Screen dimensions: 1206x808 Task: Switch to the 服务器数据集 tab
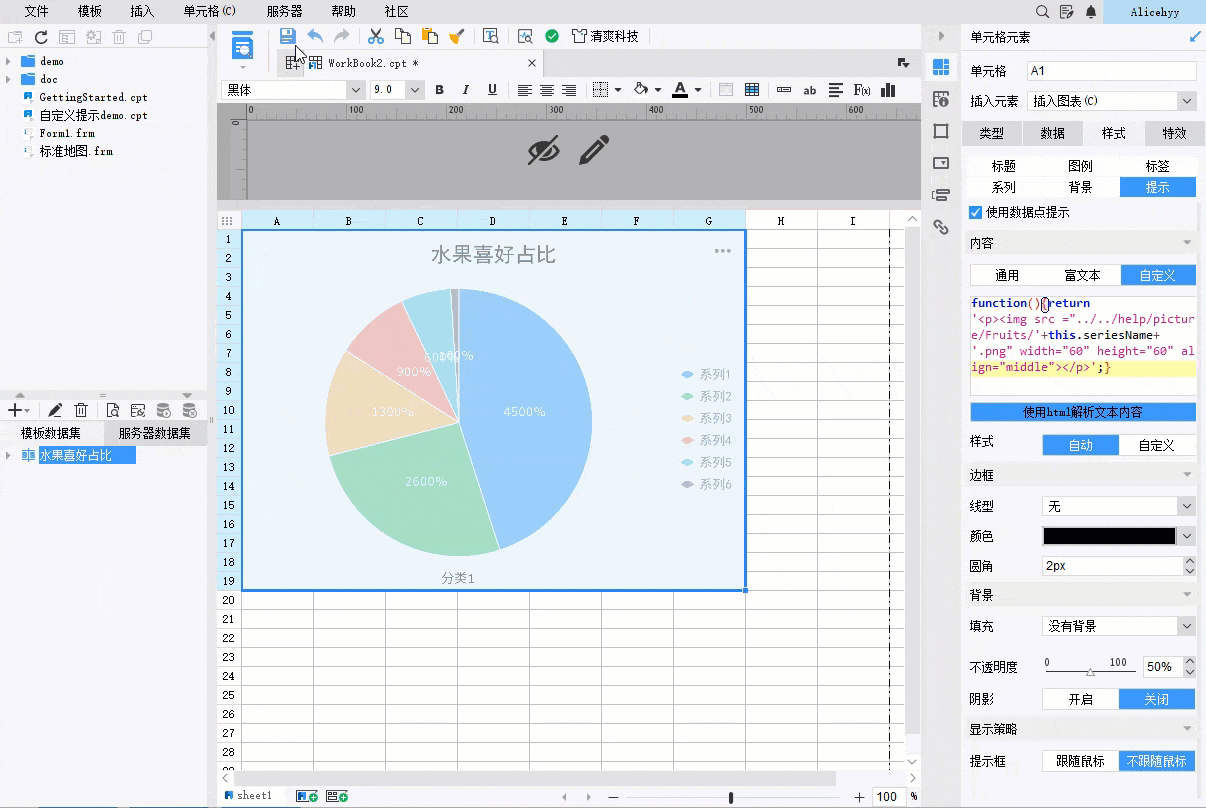point(154,433)
